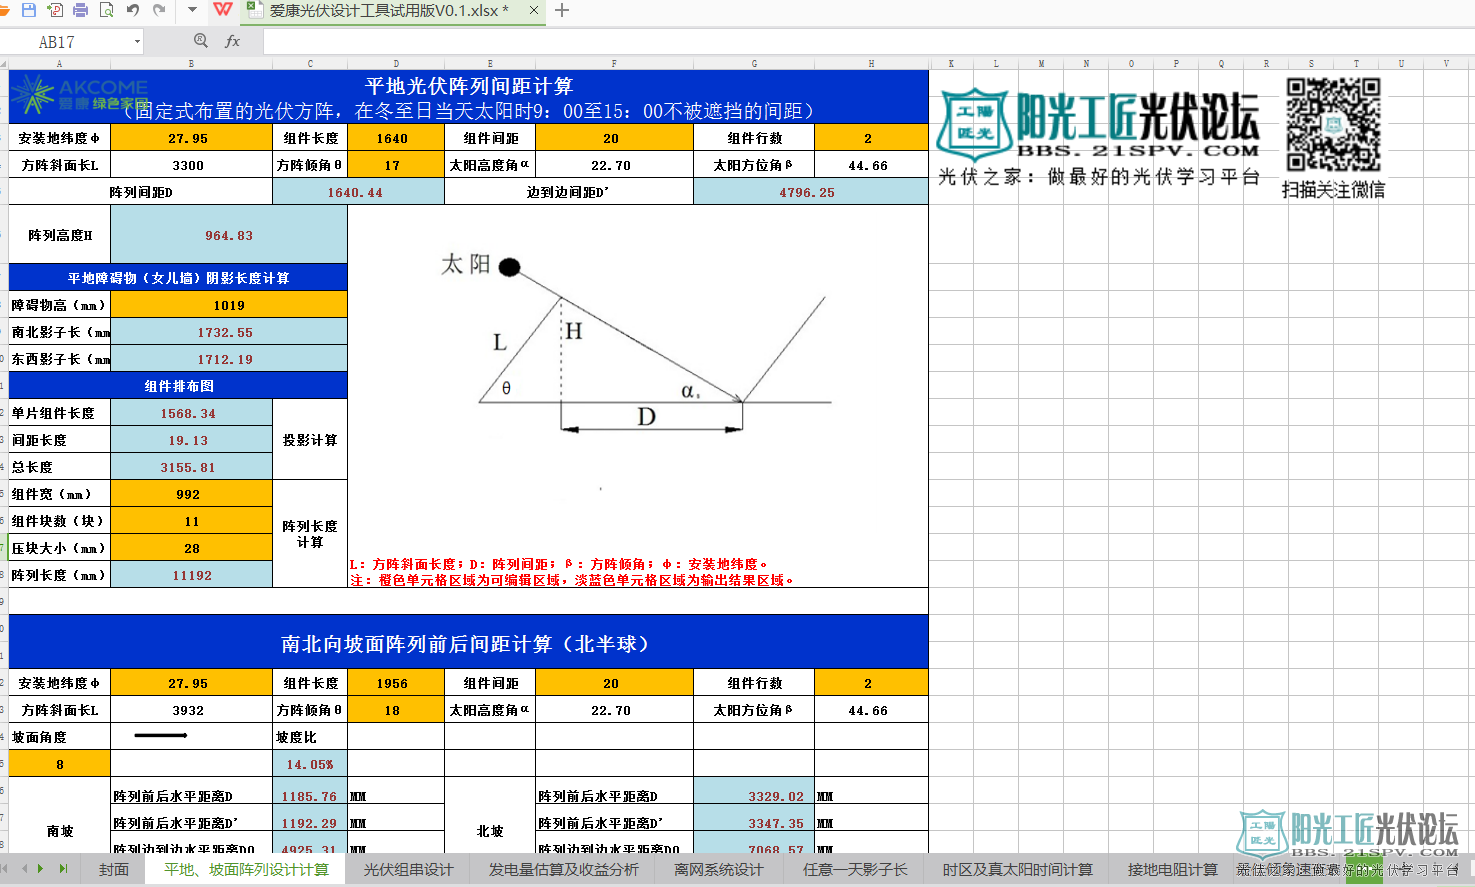Switch to the 封面 sheet tab
Viewport: 1475px width, 887px height.
(x=114, y=870)
